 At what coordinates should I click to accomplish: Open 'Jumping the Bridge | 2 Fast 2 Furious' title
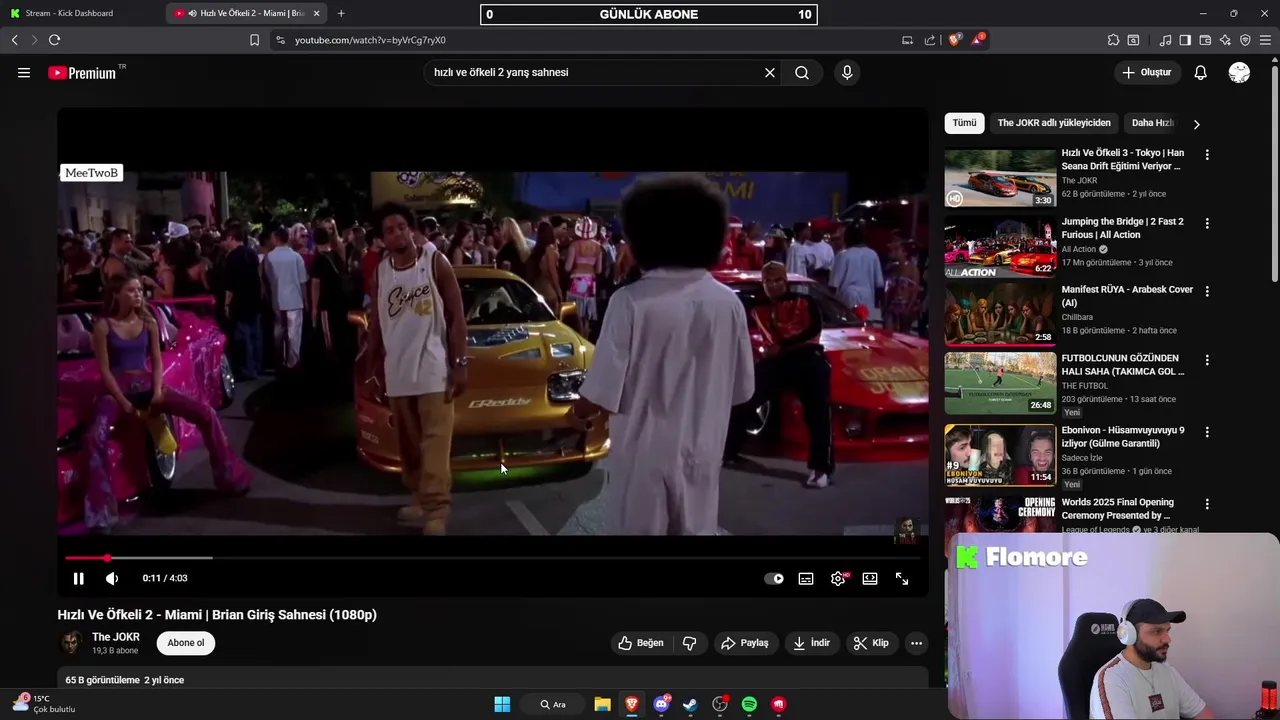coord(1122,228)
